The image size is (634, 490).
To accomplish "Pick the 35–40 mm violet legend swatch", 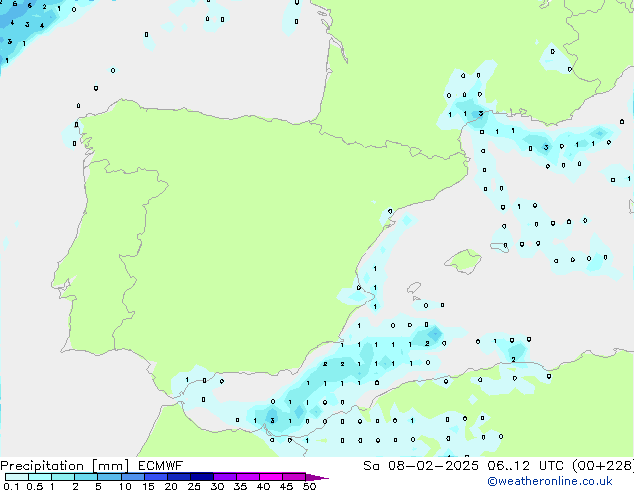I will point(248,477).
